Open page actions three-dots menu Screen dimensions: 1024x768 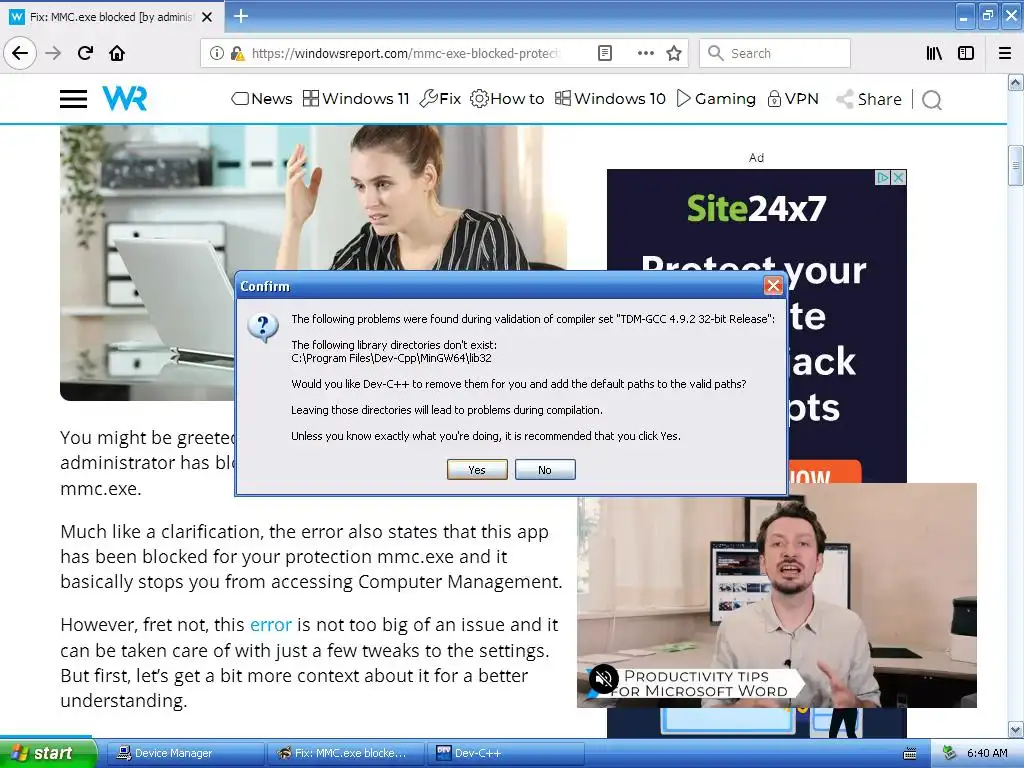645,53
